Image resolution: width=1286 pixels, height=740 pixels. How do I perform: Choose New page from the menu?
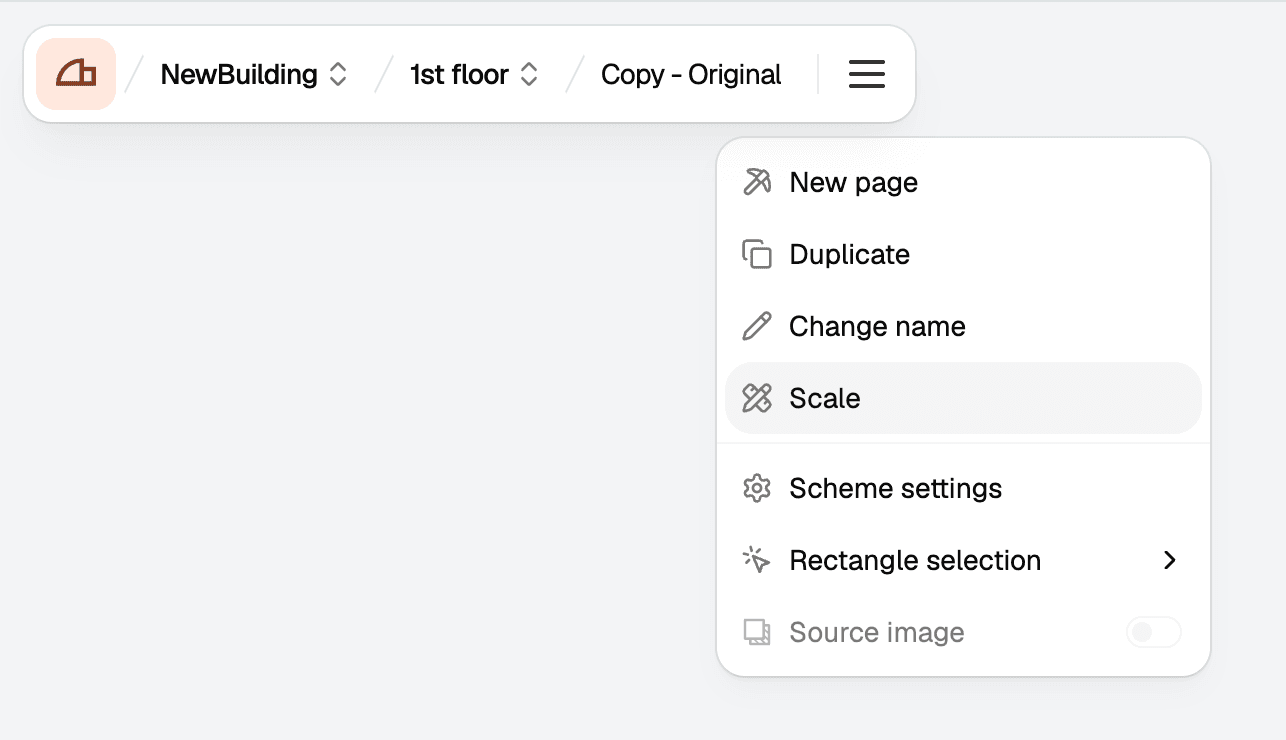coord(963,182)
